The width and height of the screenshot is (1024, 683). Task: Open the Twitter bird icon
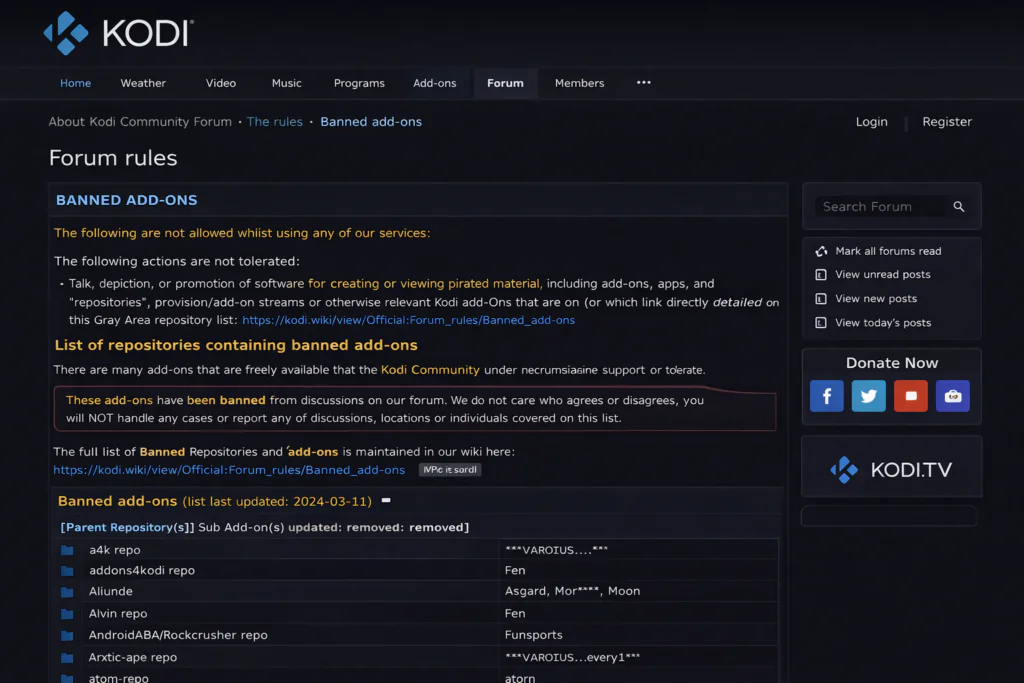click(868, 396)
